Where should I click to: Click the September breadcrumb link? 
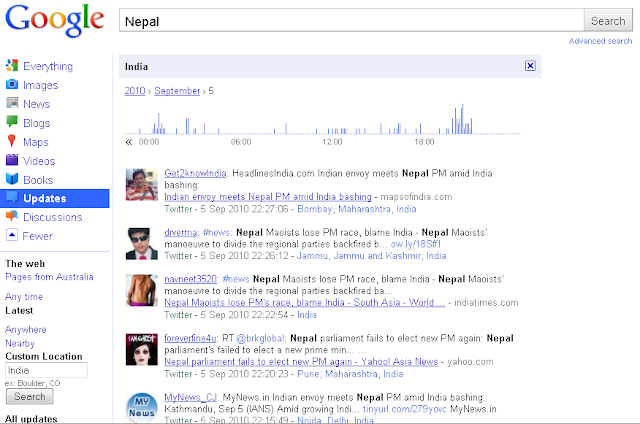click(x=177, y=91)
